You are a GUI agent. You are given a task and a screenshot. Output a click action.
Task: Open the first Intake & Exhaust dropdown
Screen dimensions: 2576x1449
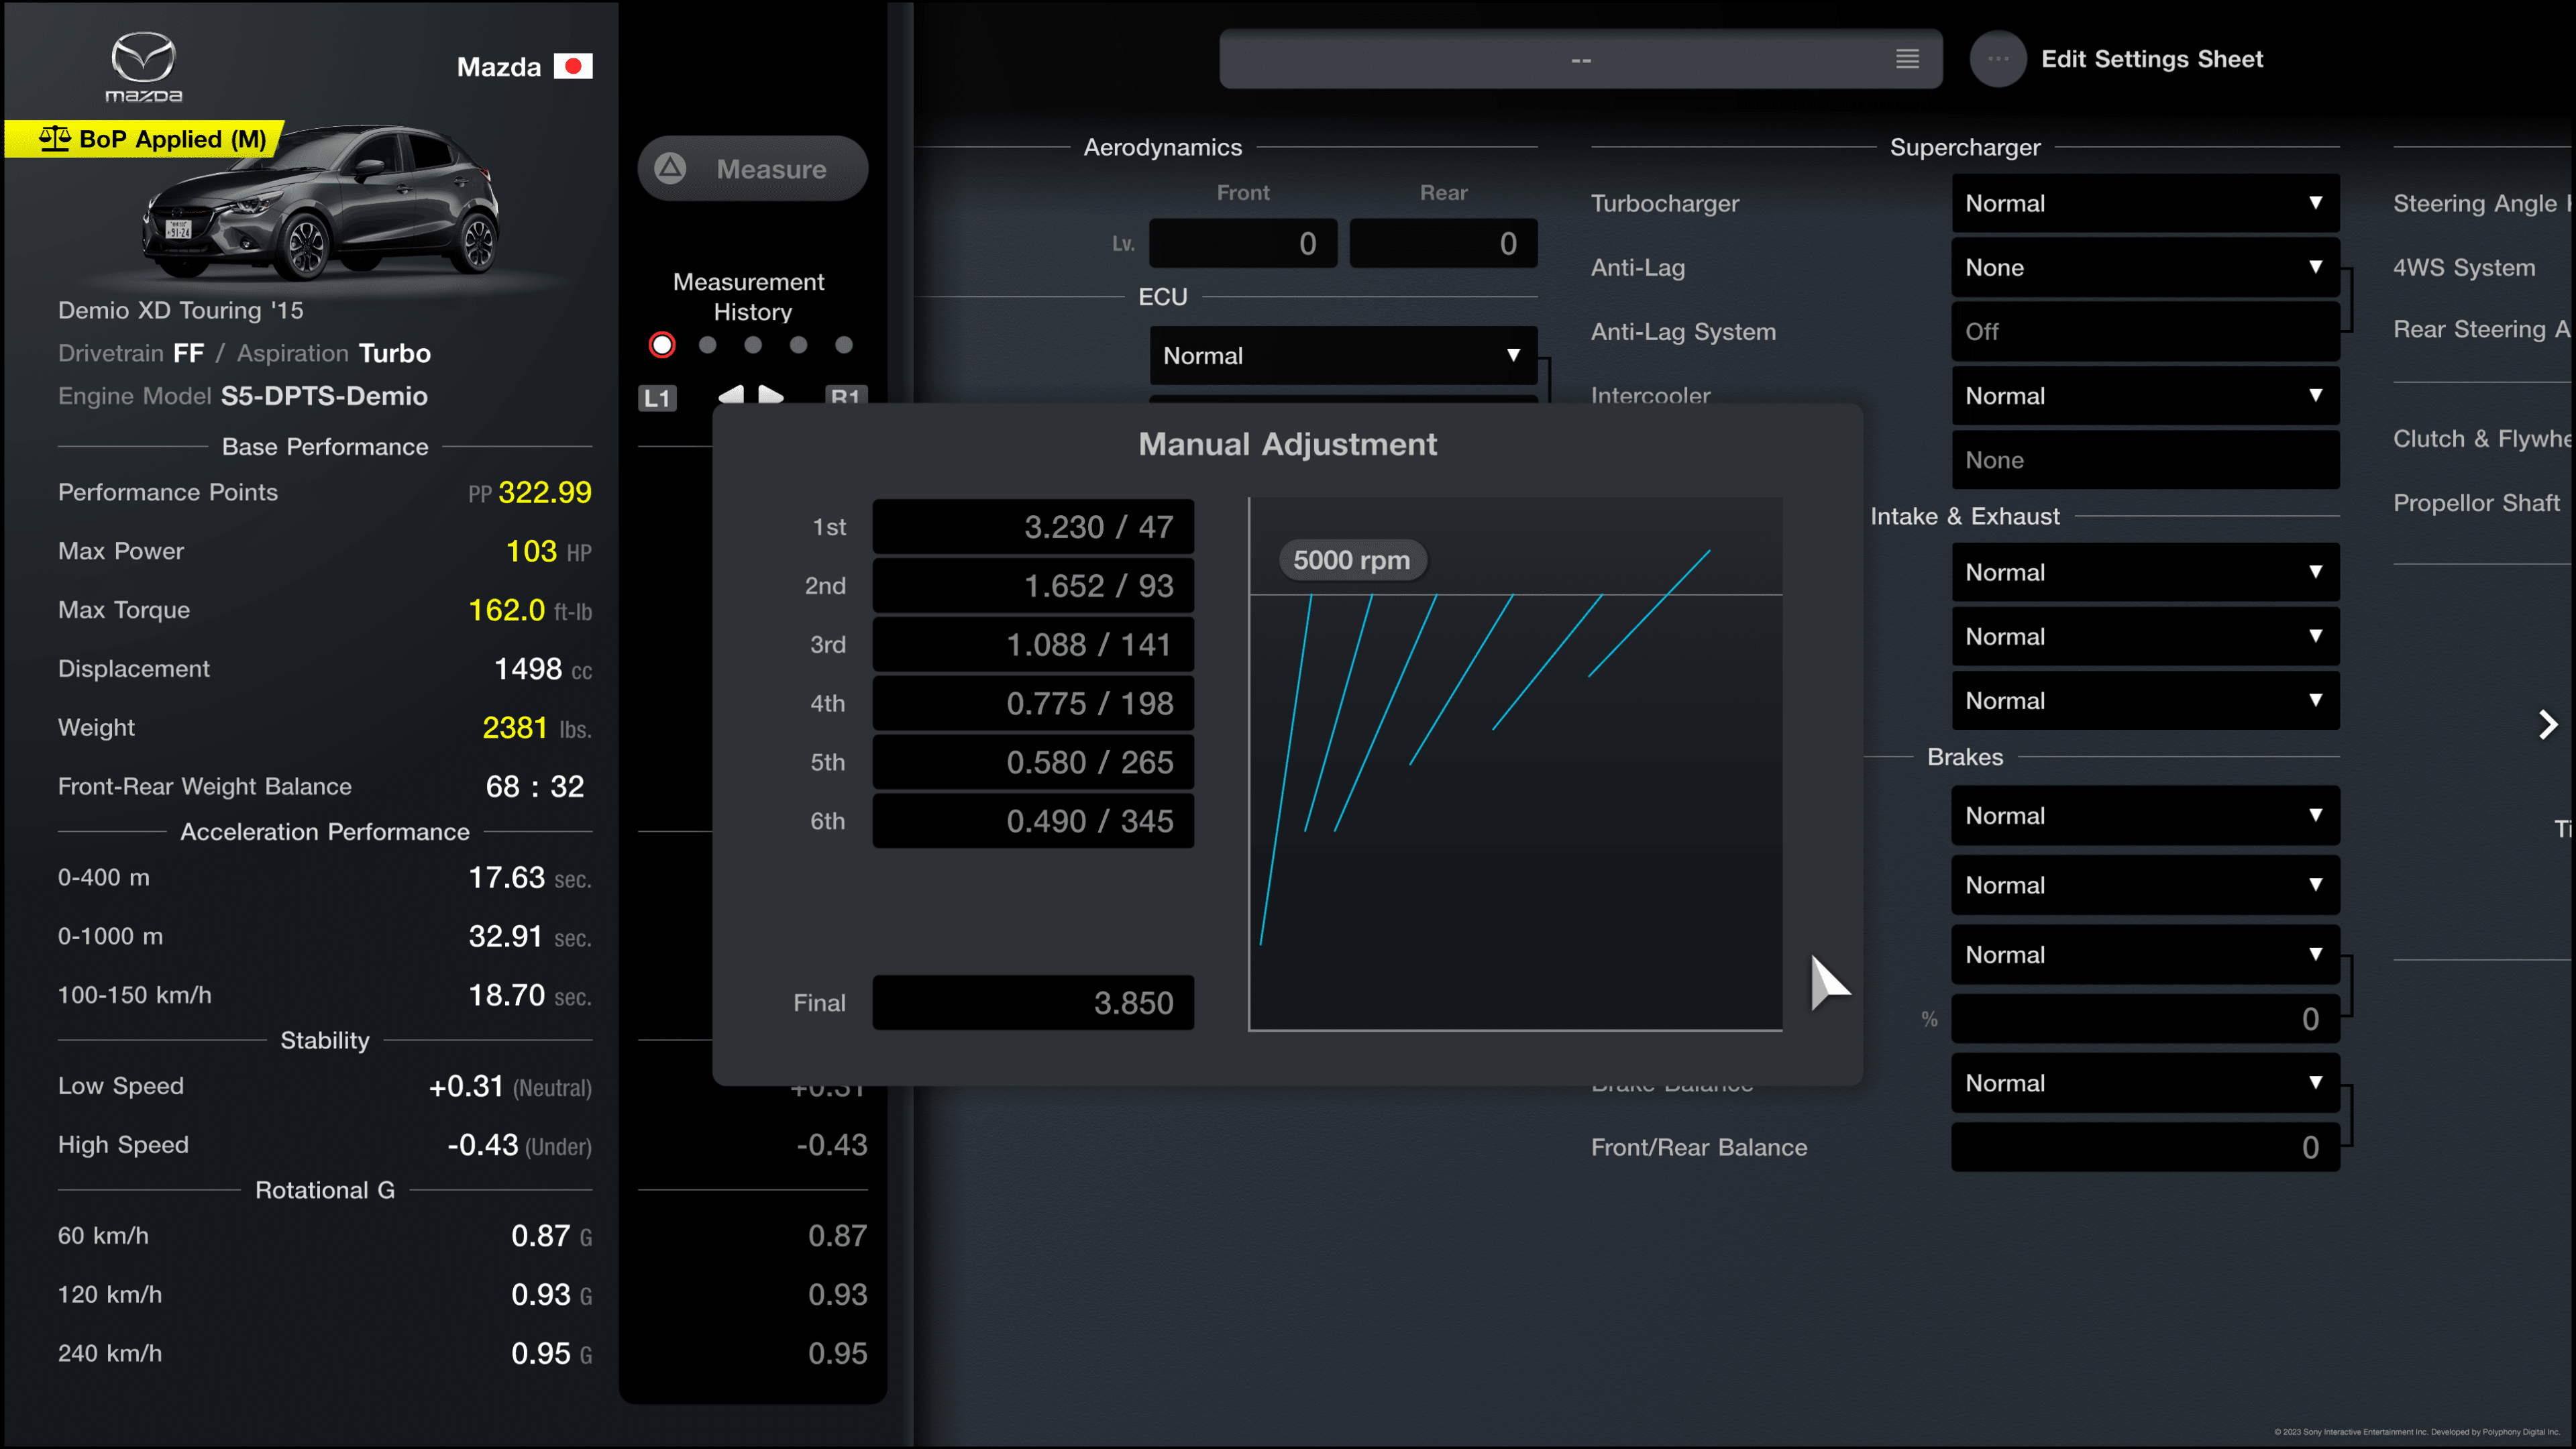[2145, 572]
